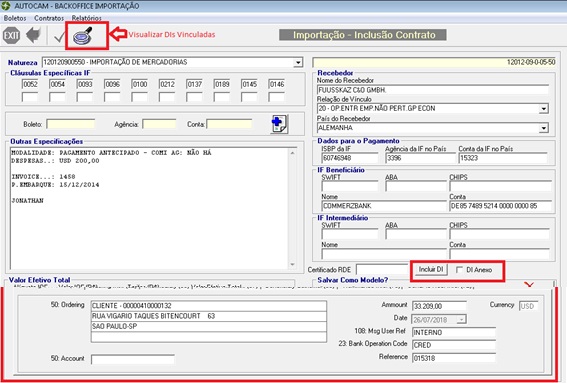Click the Agência input field
Viewport: 567px width, 383px height.
159,124
